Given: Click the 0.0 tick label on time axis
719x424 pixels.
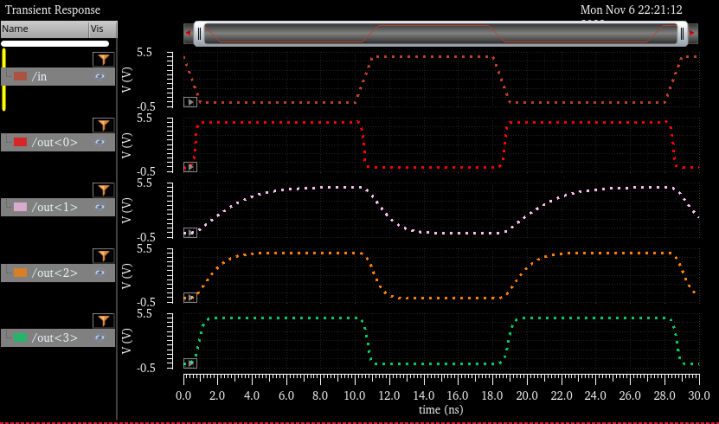Looking at the screenshot, I should pos(183,396).
